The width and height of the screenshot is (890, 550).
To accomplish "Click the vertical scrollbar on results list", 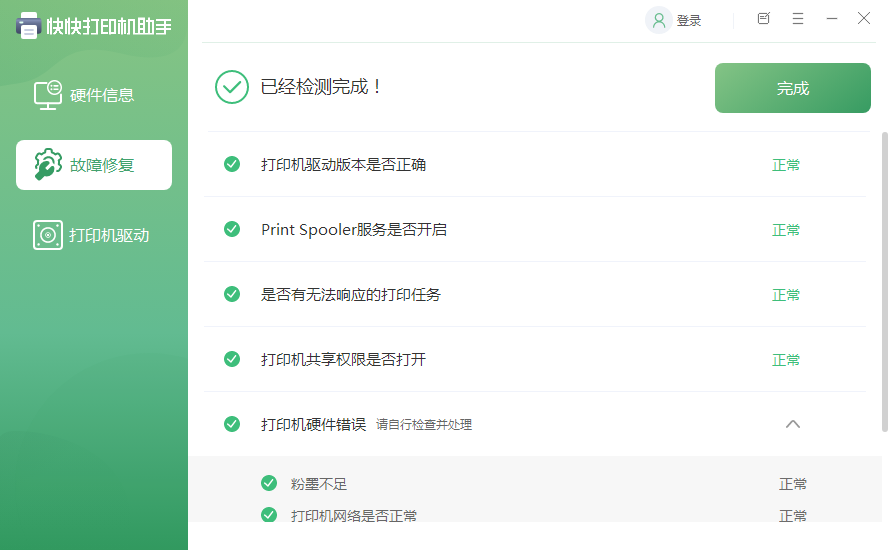I will [883, 280].
